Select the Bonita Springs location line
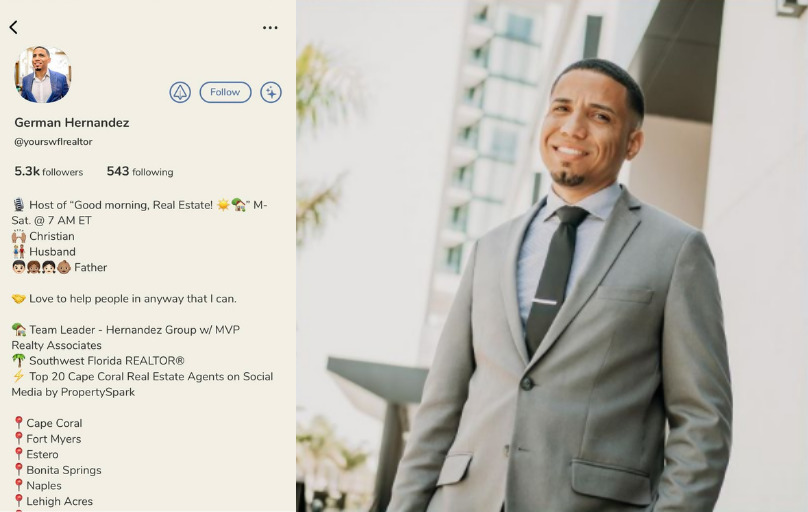This screenshot has width=808, height=512. pos(58,470)
